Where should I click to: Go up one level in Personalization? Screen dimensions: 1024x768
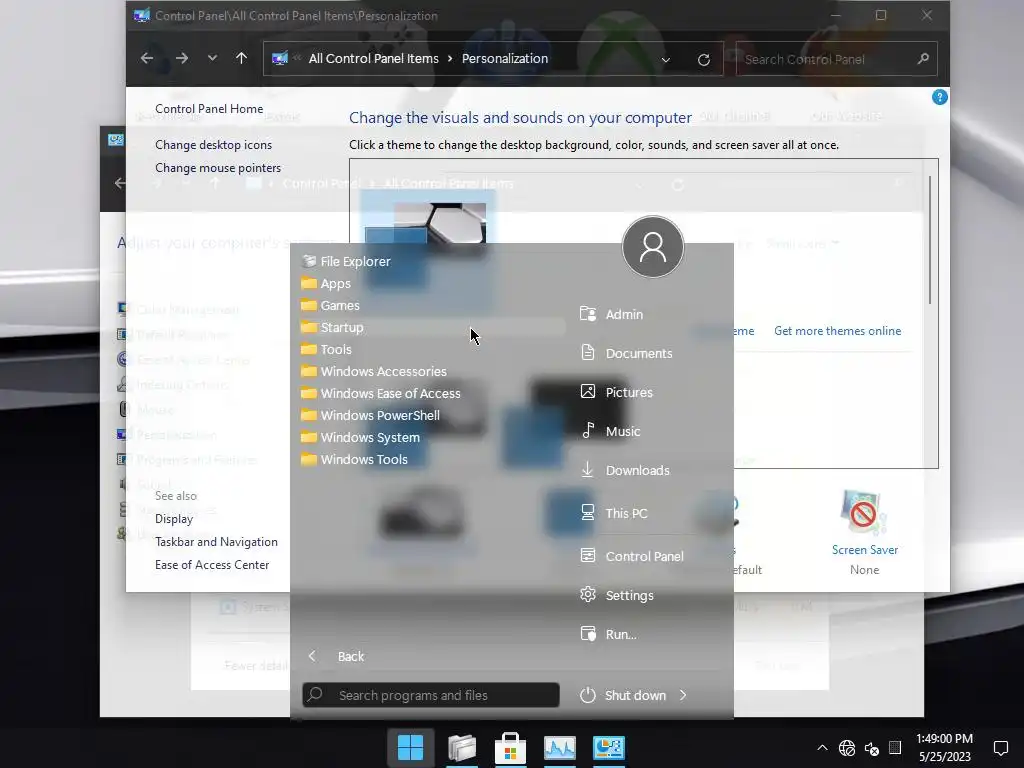coord(242,58)
